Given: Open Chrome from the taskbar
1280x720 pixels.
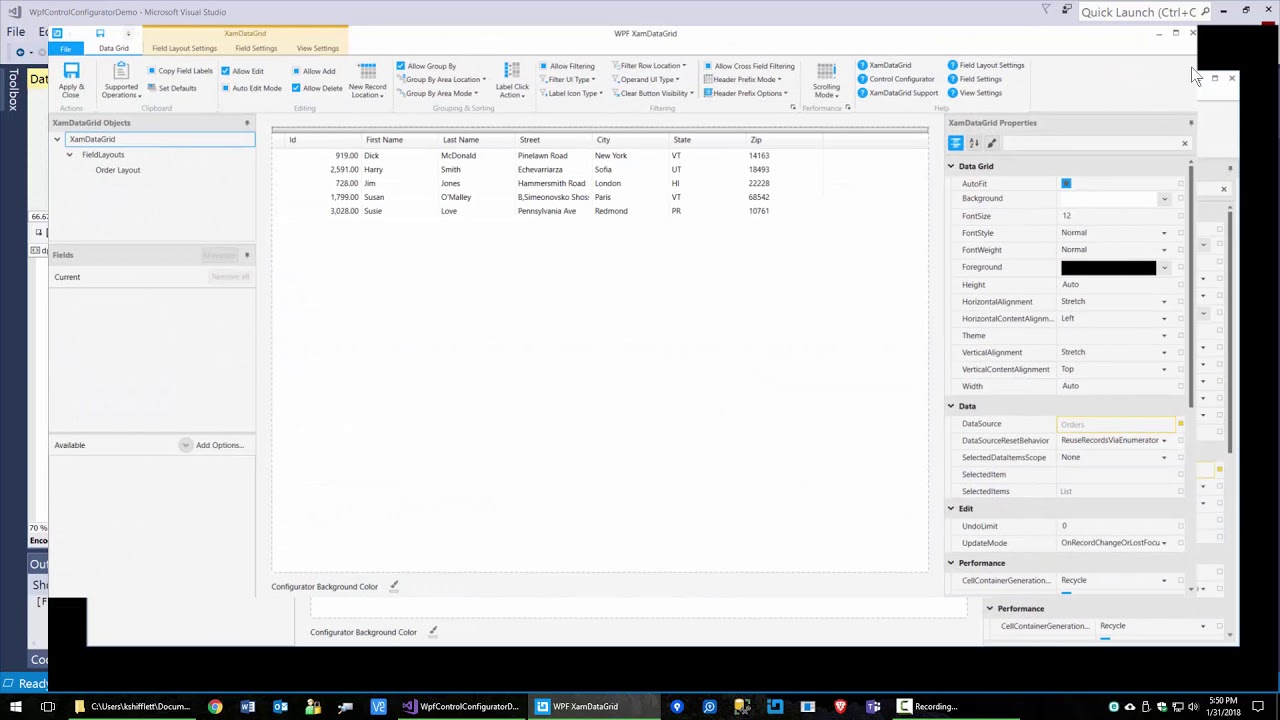Looking at the screenshot, I should pyautogui.click(x=215, y=707).
